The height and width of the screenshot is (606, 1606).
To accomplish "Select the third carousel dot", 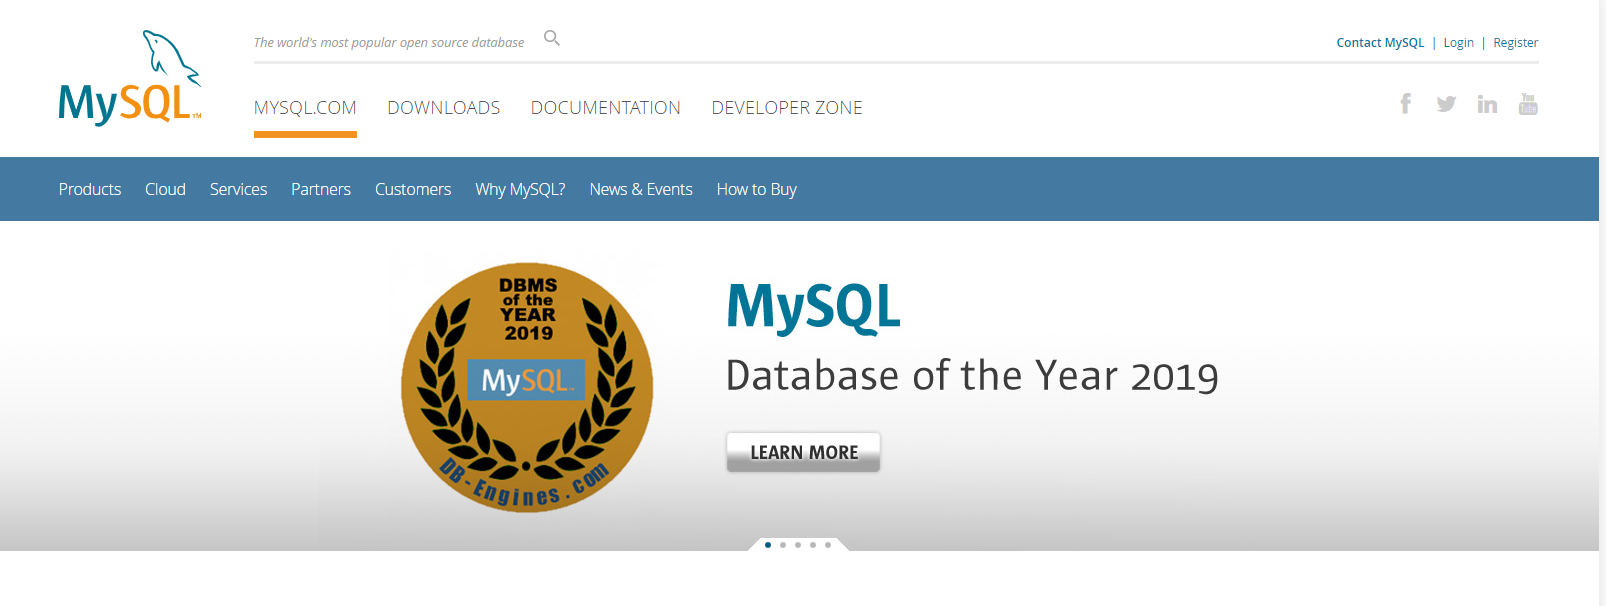I will [x=798, y=545].
